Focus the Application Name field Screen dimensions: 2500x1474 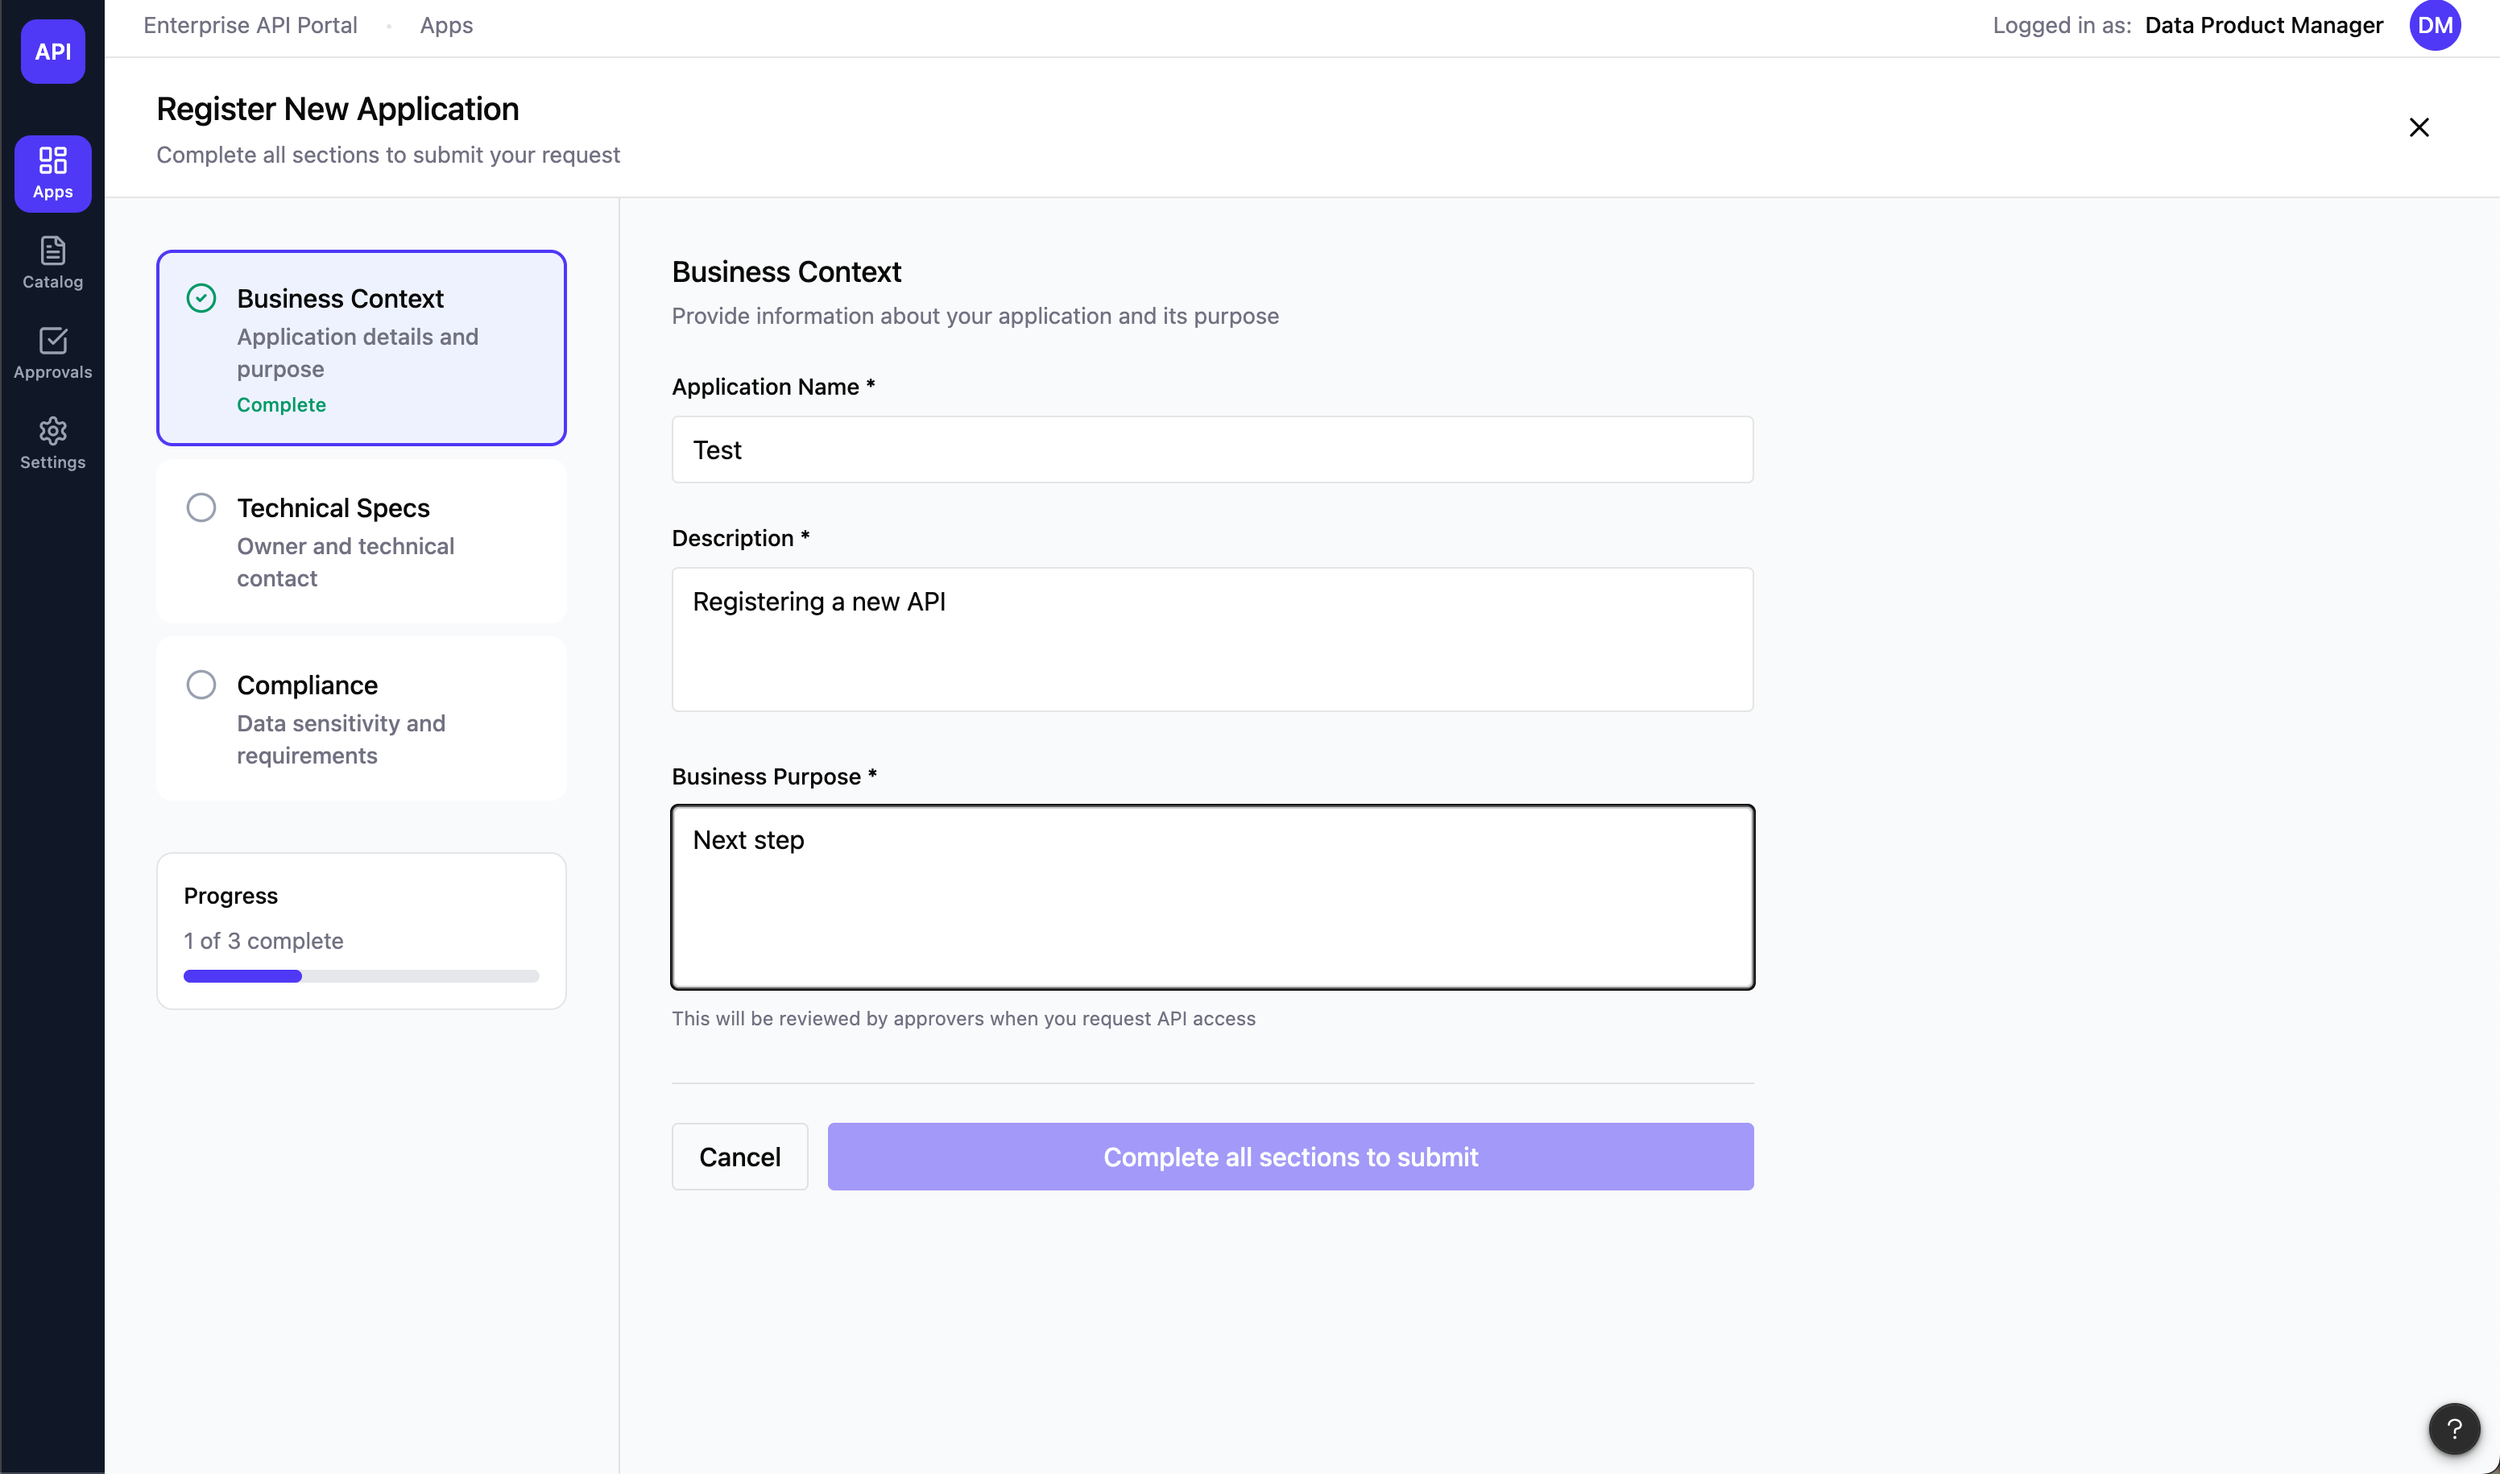pos(1212,450)
